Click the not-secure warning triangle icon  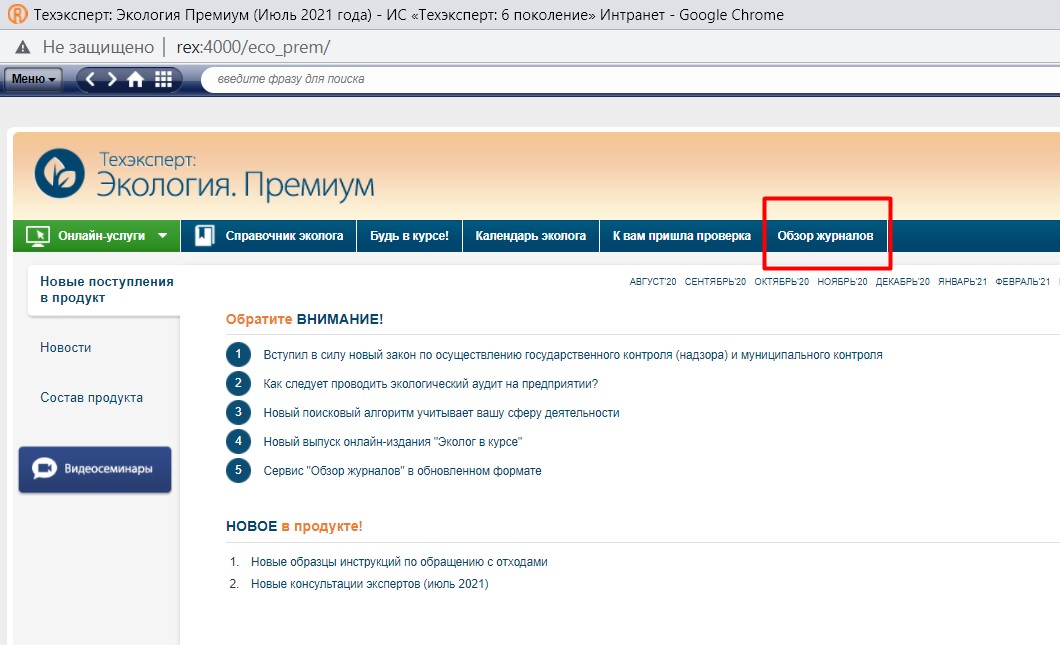tap(23, 47)
